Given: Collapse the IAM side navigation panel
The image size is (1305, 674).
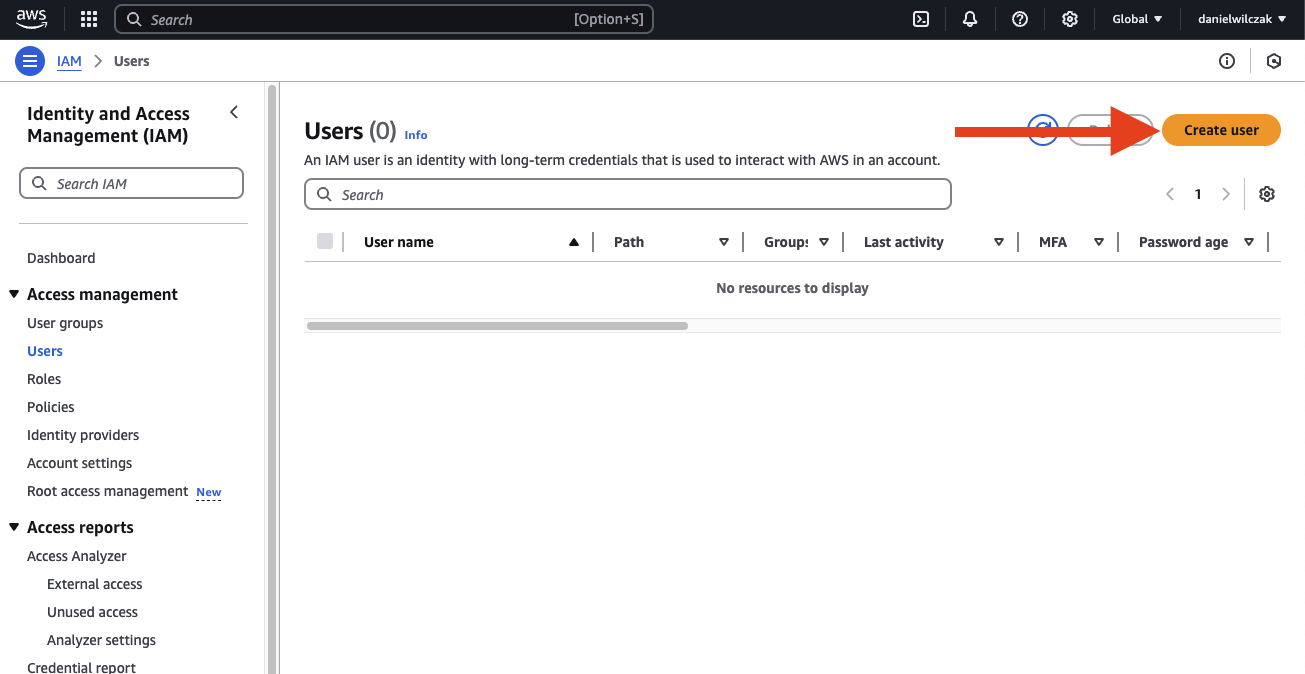Looking at the screenshot, I should click(x=234, y=112).
